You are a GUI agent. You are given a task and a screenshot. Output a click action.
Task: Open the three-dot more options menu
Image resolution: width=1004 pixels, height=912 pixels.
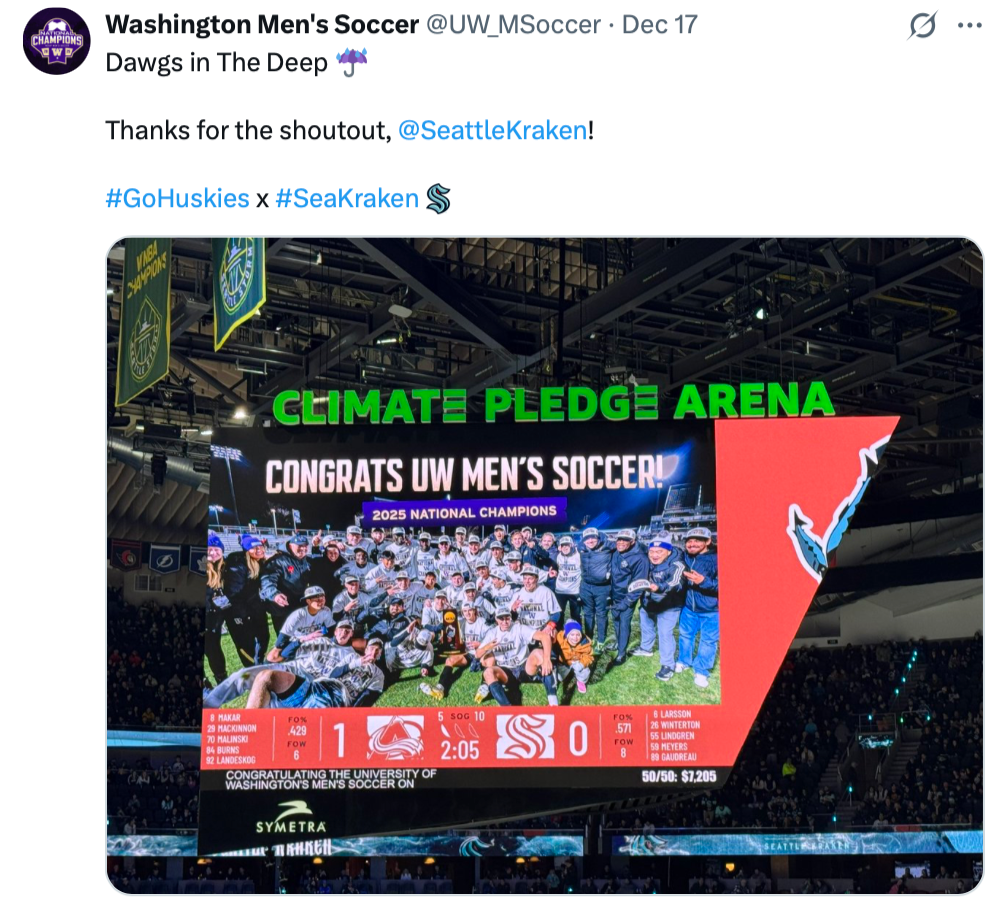(x=969, y=26)
